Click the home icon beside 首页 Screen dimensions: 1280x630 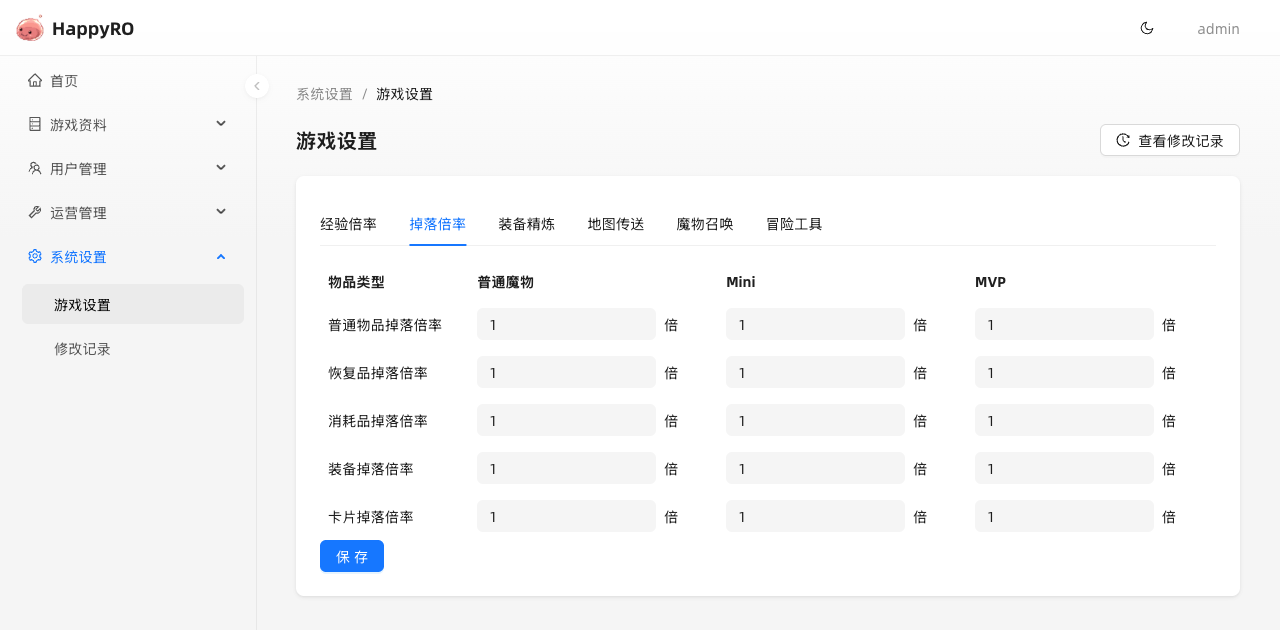(35, 80)
